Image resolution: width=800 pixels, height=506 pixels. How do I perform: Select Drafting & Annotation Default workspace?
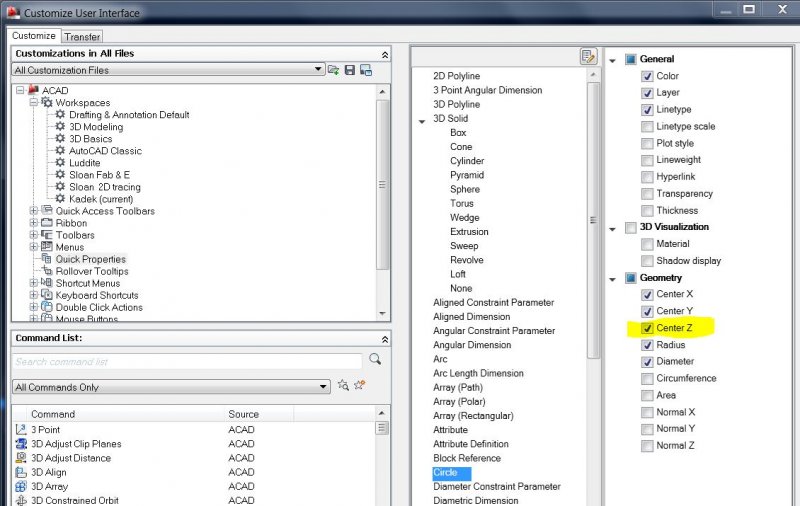coord(129,115)
